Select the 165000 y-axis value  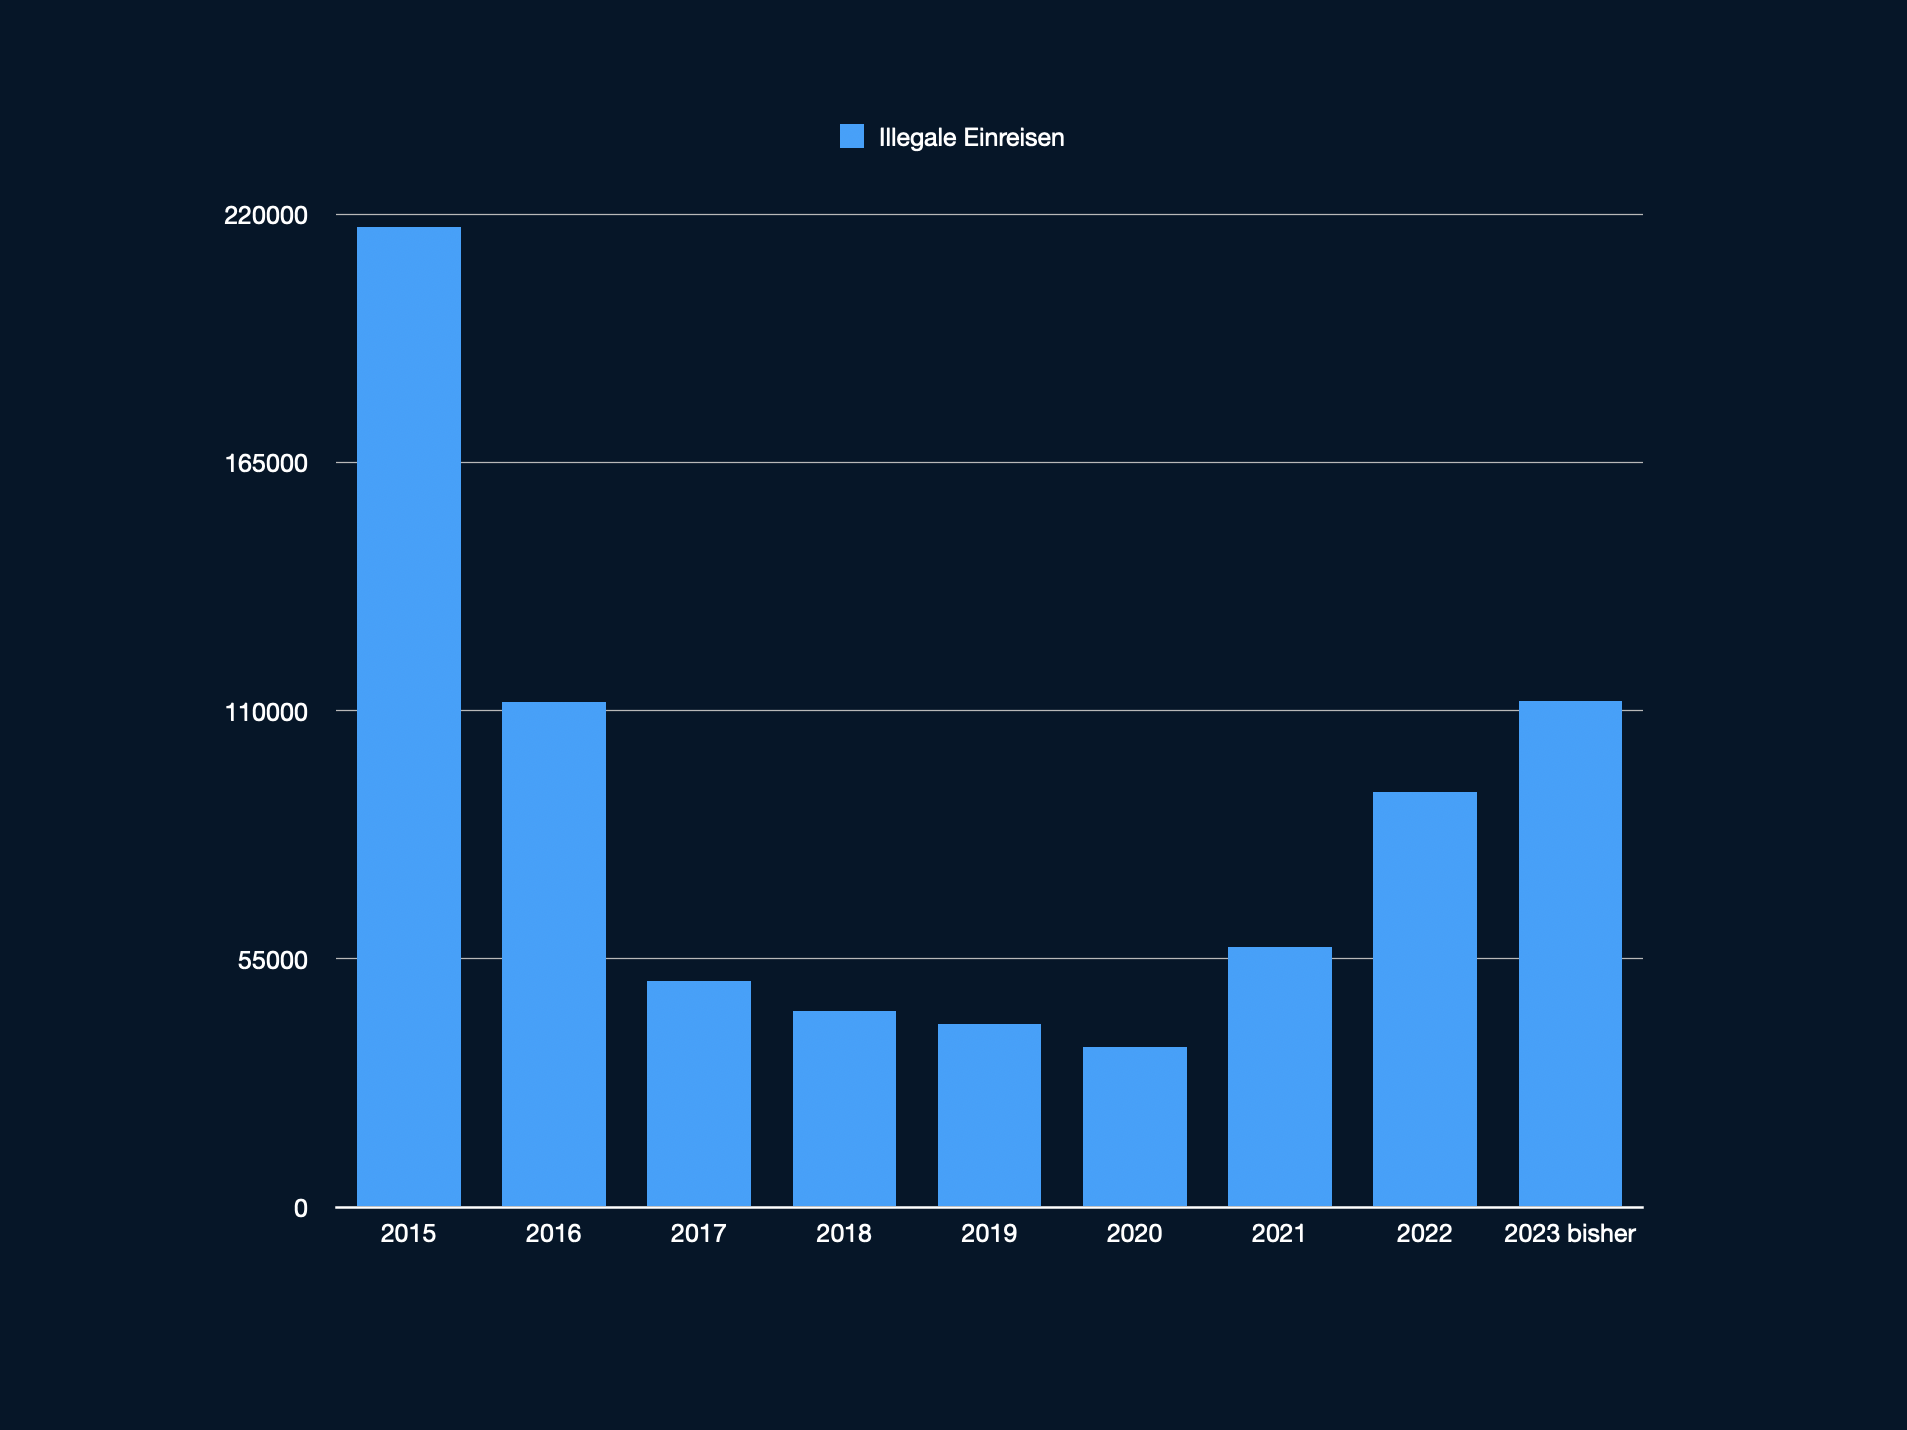(266, 463)
